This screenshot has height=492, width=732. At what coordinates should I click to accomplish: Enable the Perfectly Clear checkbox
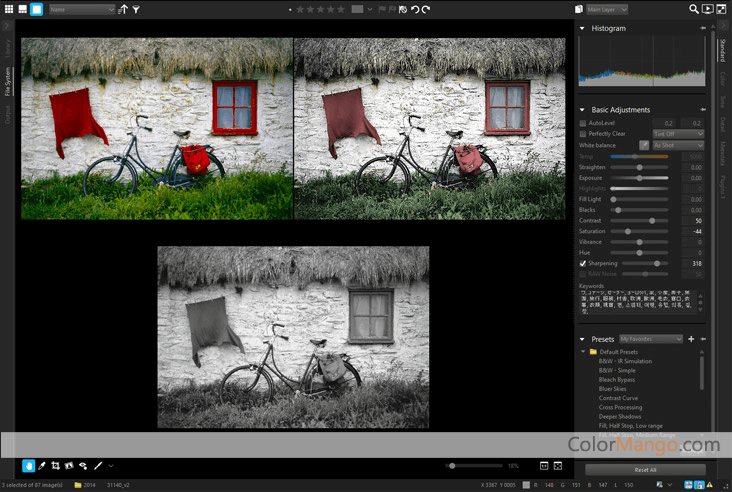[x=583, y=134]
